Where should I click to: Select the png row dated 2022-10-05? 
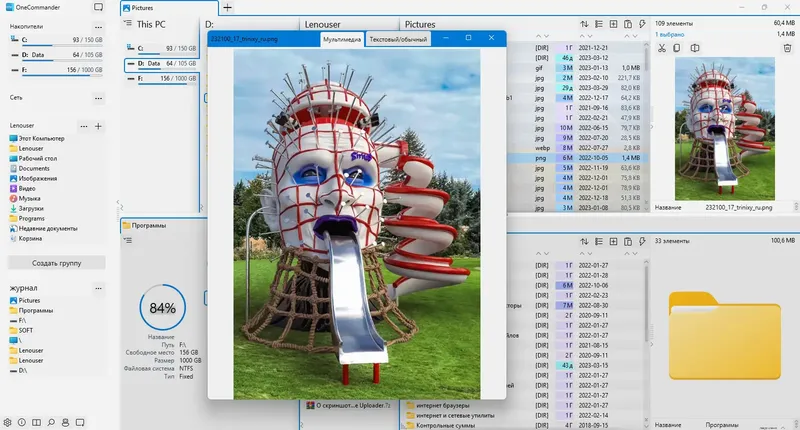(x=578, y=158)
